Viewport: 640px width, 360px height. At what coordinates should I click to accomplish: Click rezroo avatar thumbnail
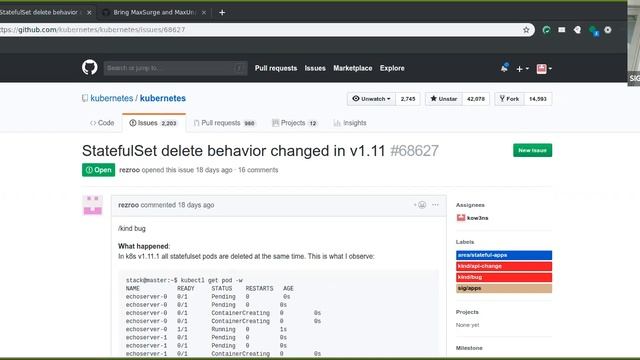93,205
